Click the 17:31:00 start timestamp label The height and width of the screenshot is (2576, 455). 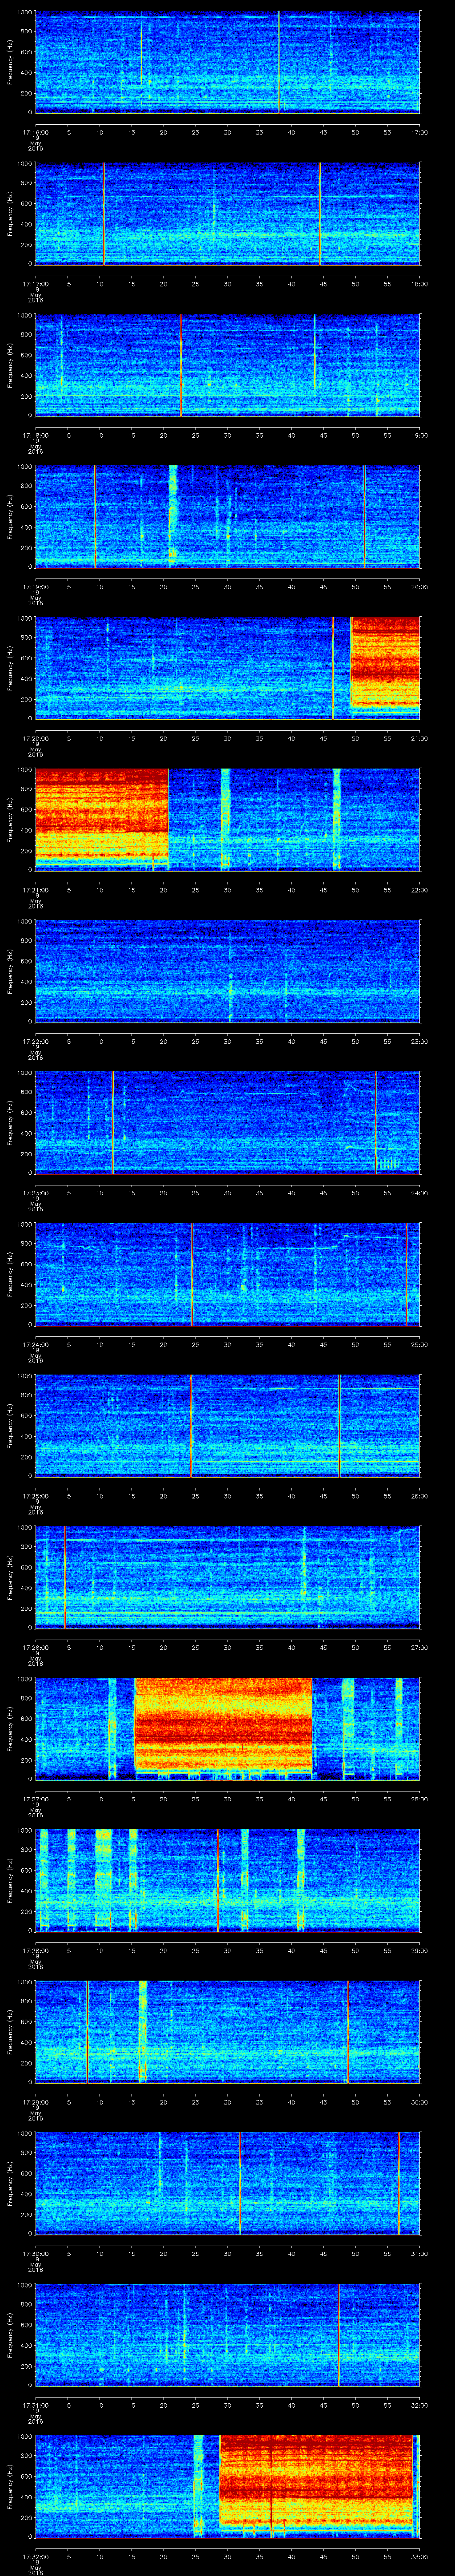point(36,2405)
